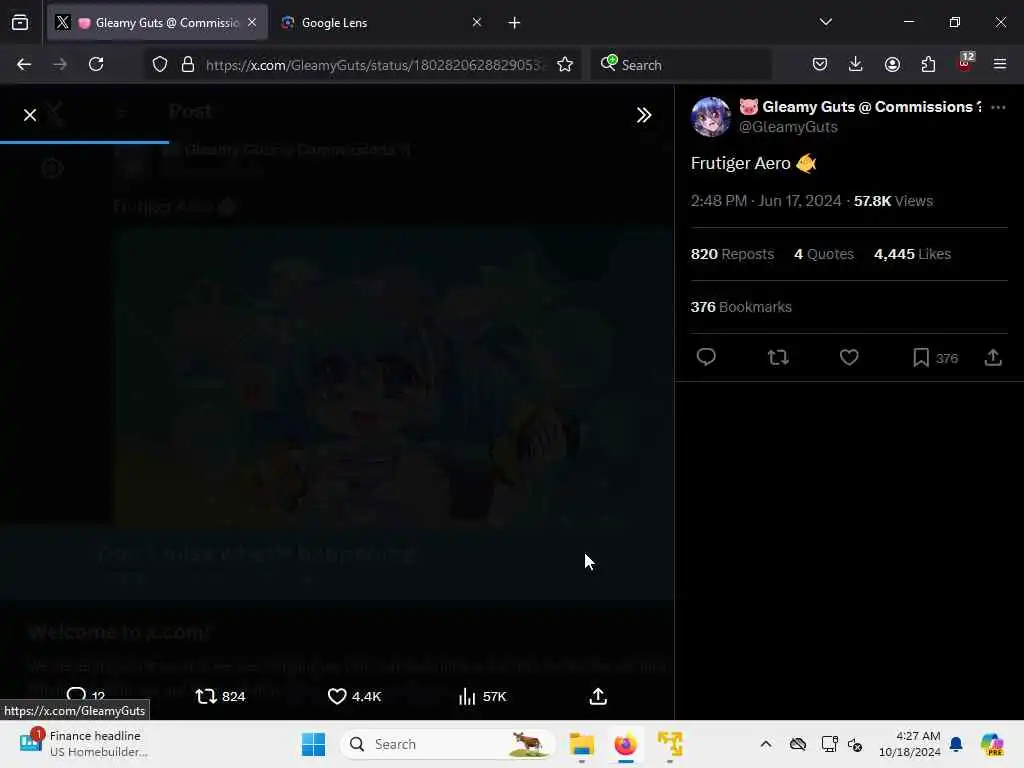Image resolution: width=1024 pixels, height=768 pixels.
Task: Save page to Pocket
Action: point(820,64)
